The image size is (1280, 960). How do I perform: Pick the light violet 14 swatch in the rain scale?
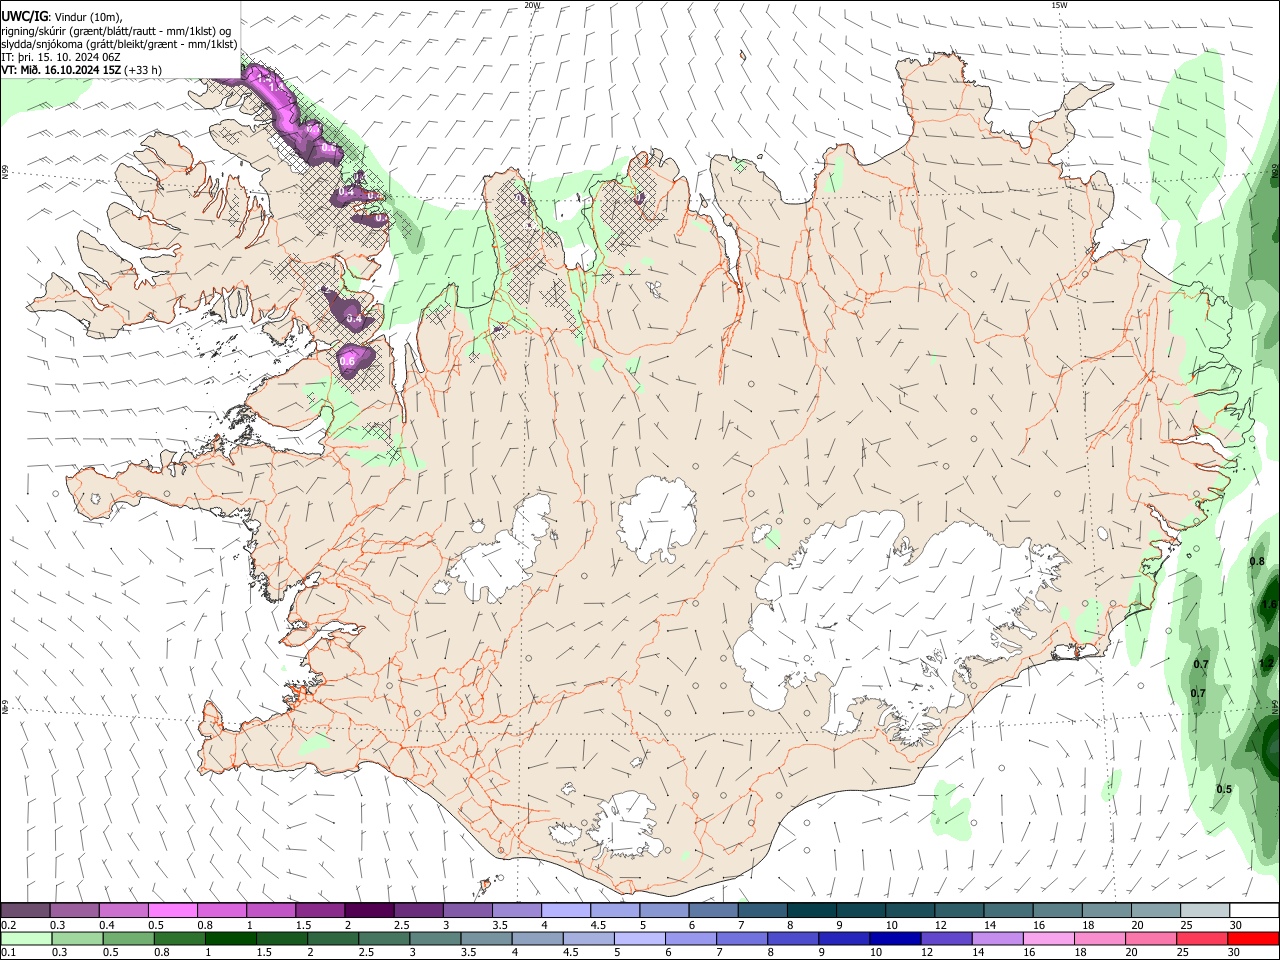pyautogui.click(x=997, y=938)
